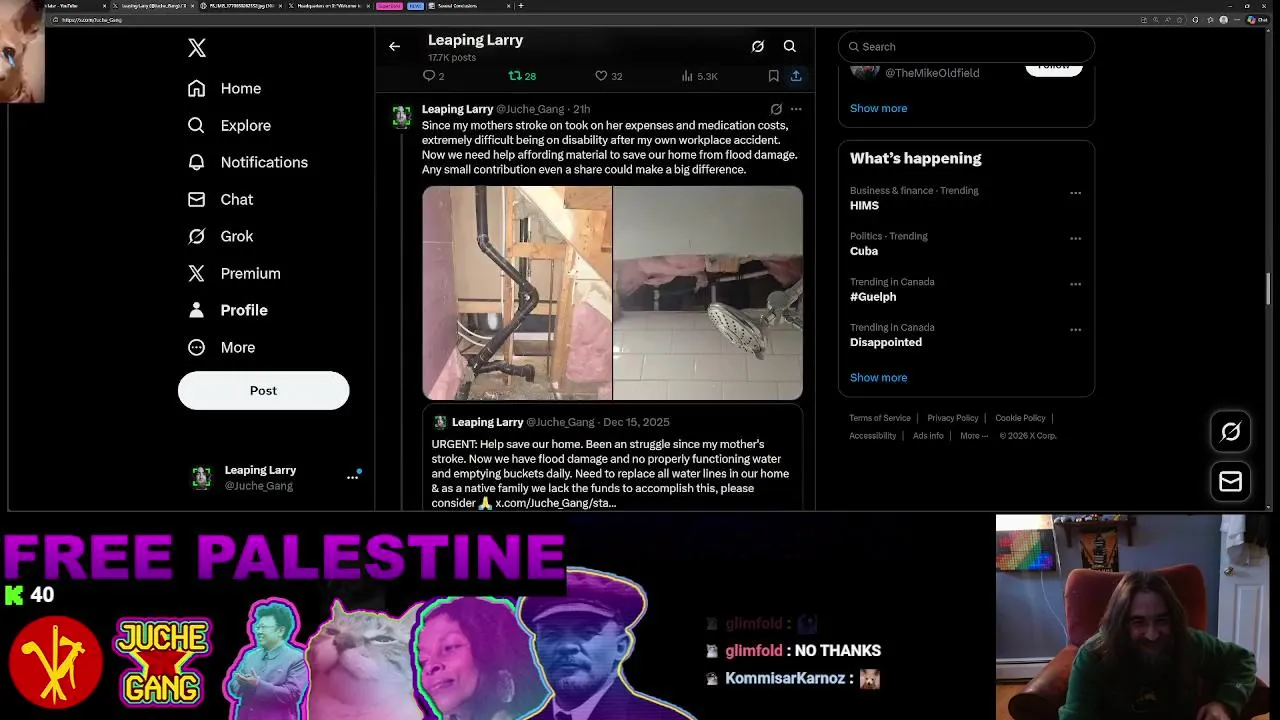This screenshot has height=720, width=1280.
Task: Open the pipes photo on the left
Action: [x=517, y=293]
